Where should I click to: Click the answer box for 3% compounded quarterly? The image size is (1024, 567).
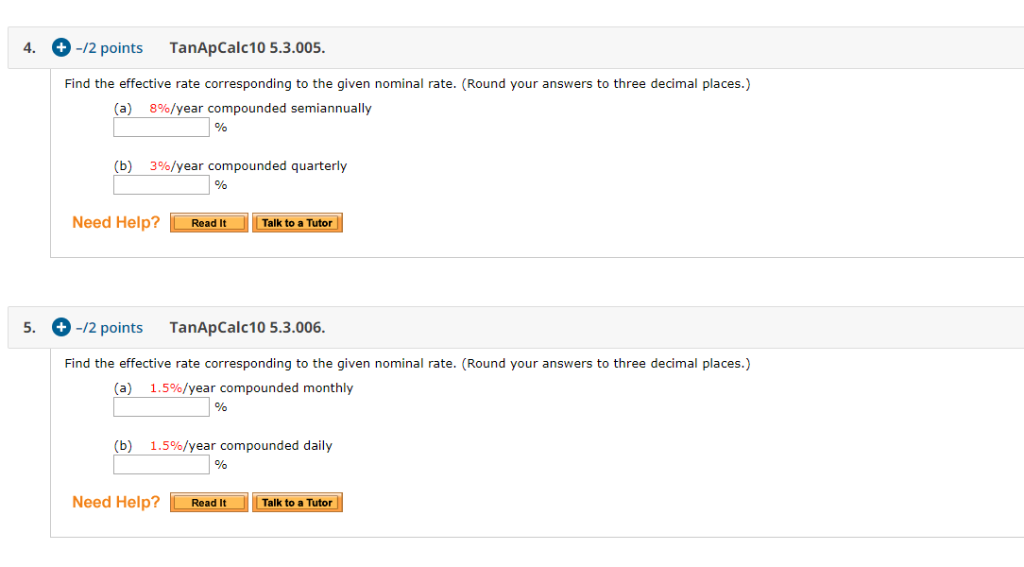pos(161,185)
